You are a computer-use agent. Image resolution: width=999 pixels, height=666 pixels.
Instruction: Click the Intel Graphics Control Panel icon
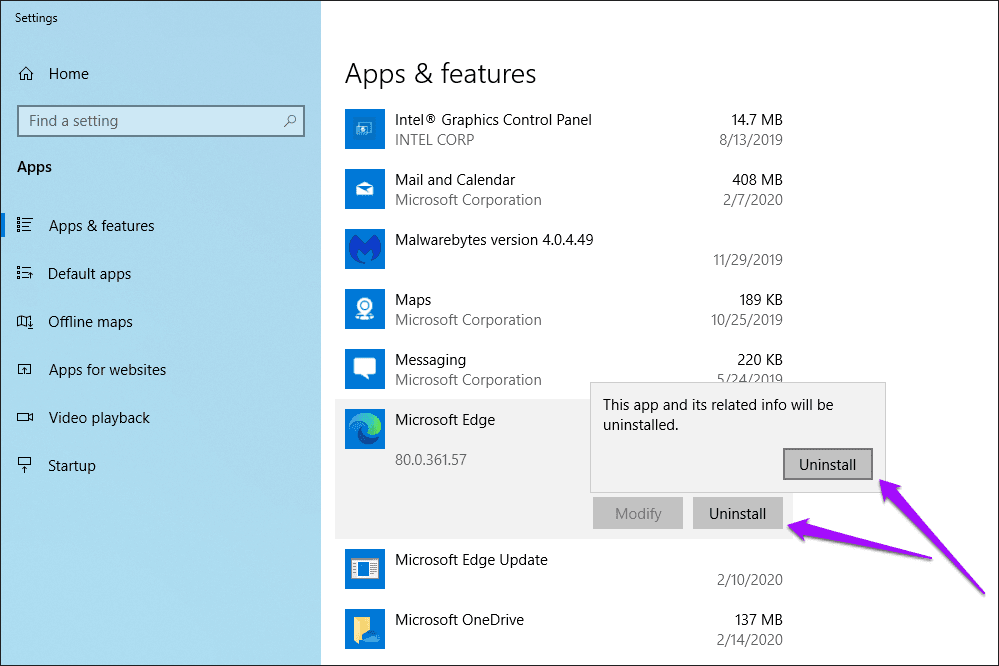(x=365, y=129)
